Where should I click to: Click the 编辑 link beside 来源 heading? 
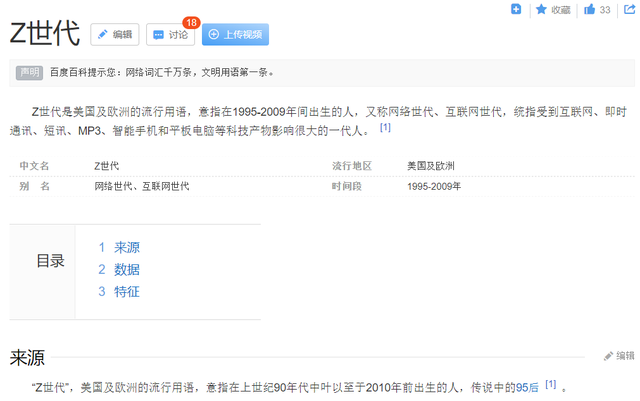(x=620, y=356)
